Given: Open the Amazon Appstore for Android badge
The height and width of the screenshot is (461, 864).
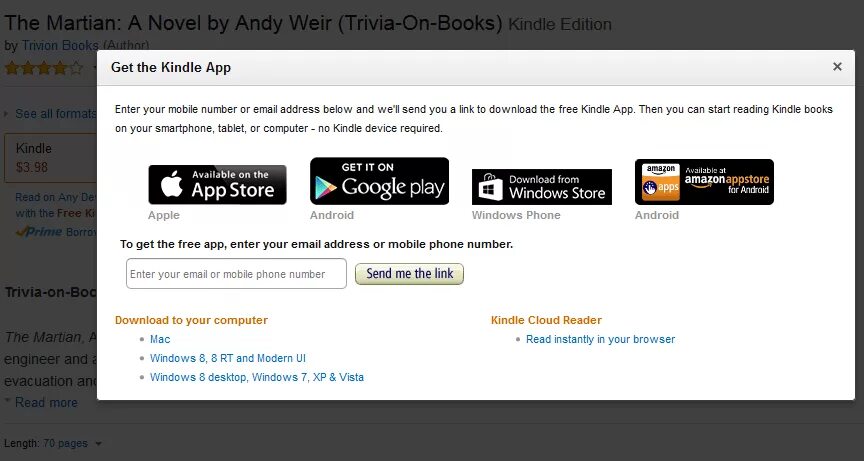Looking at the screenshot, I should (704, 182).
